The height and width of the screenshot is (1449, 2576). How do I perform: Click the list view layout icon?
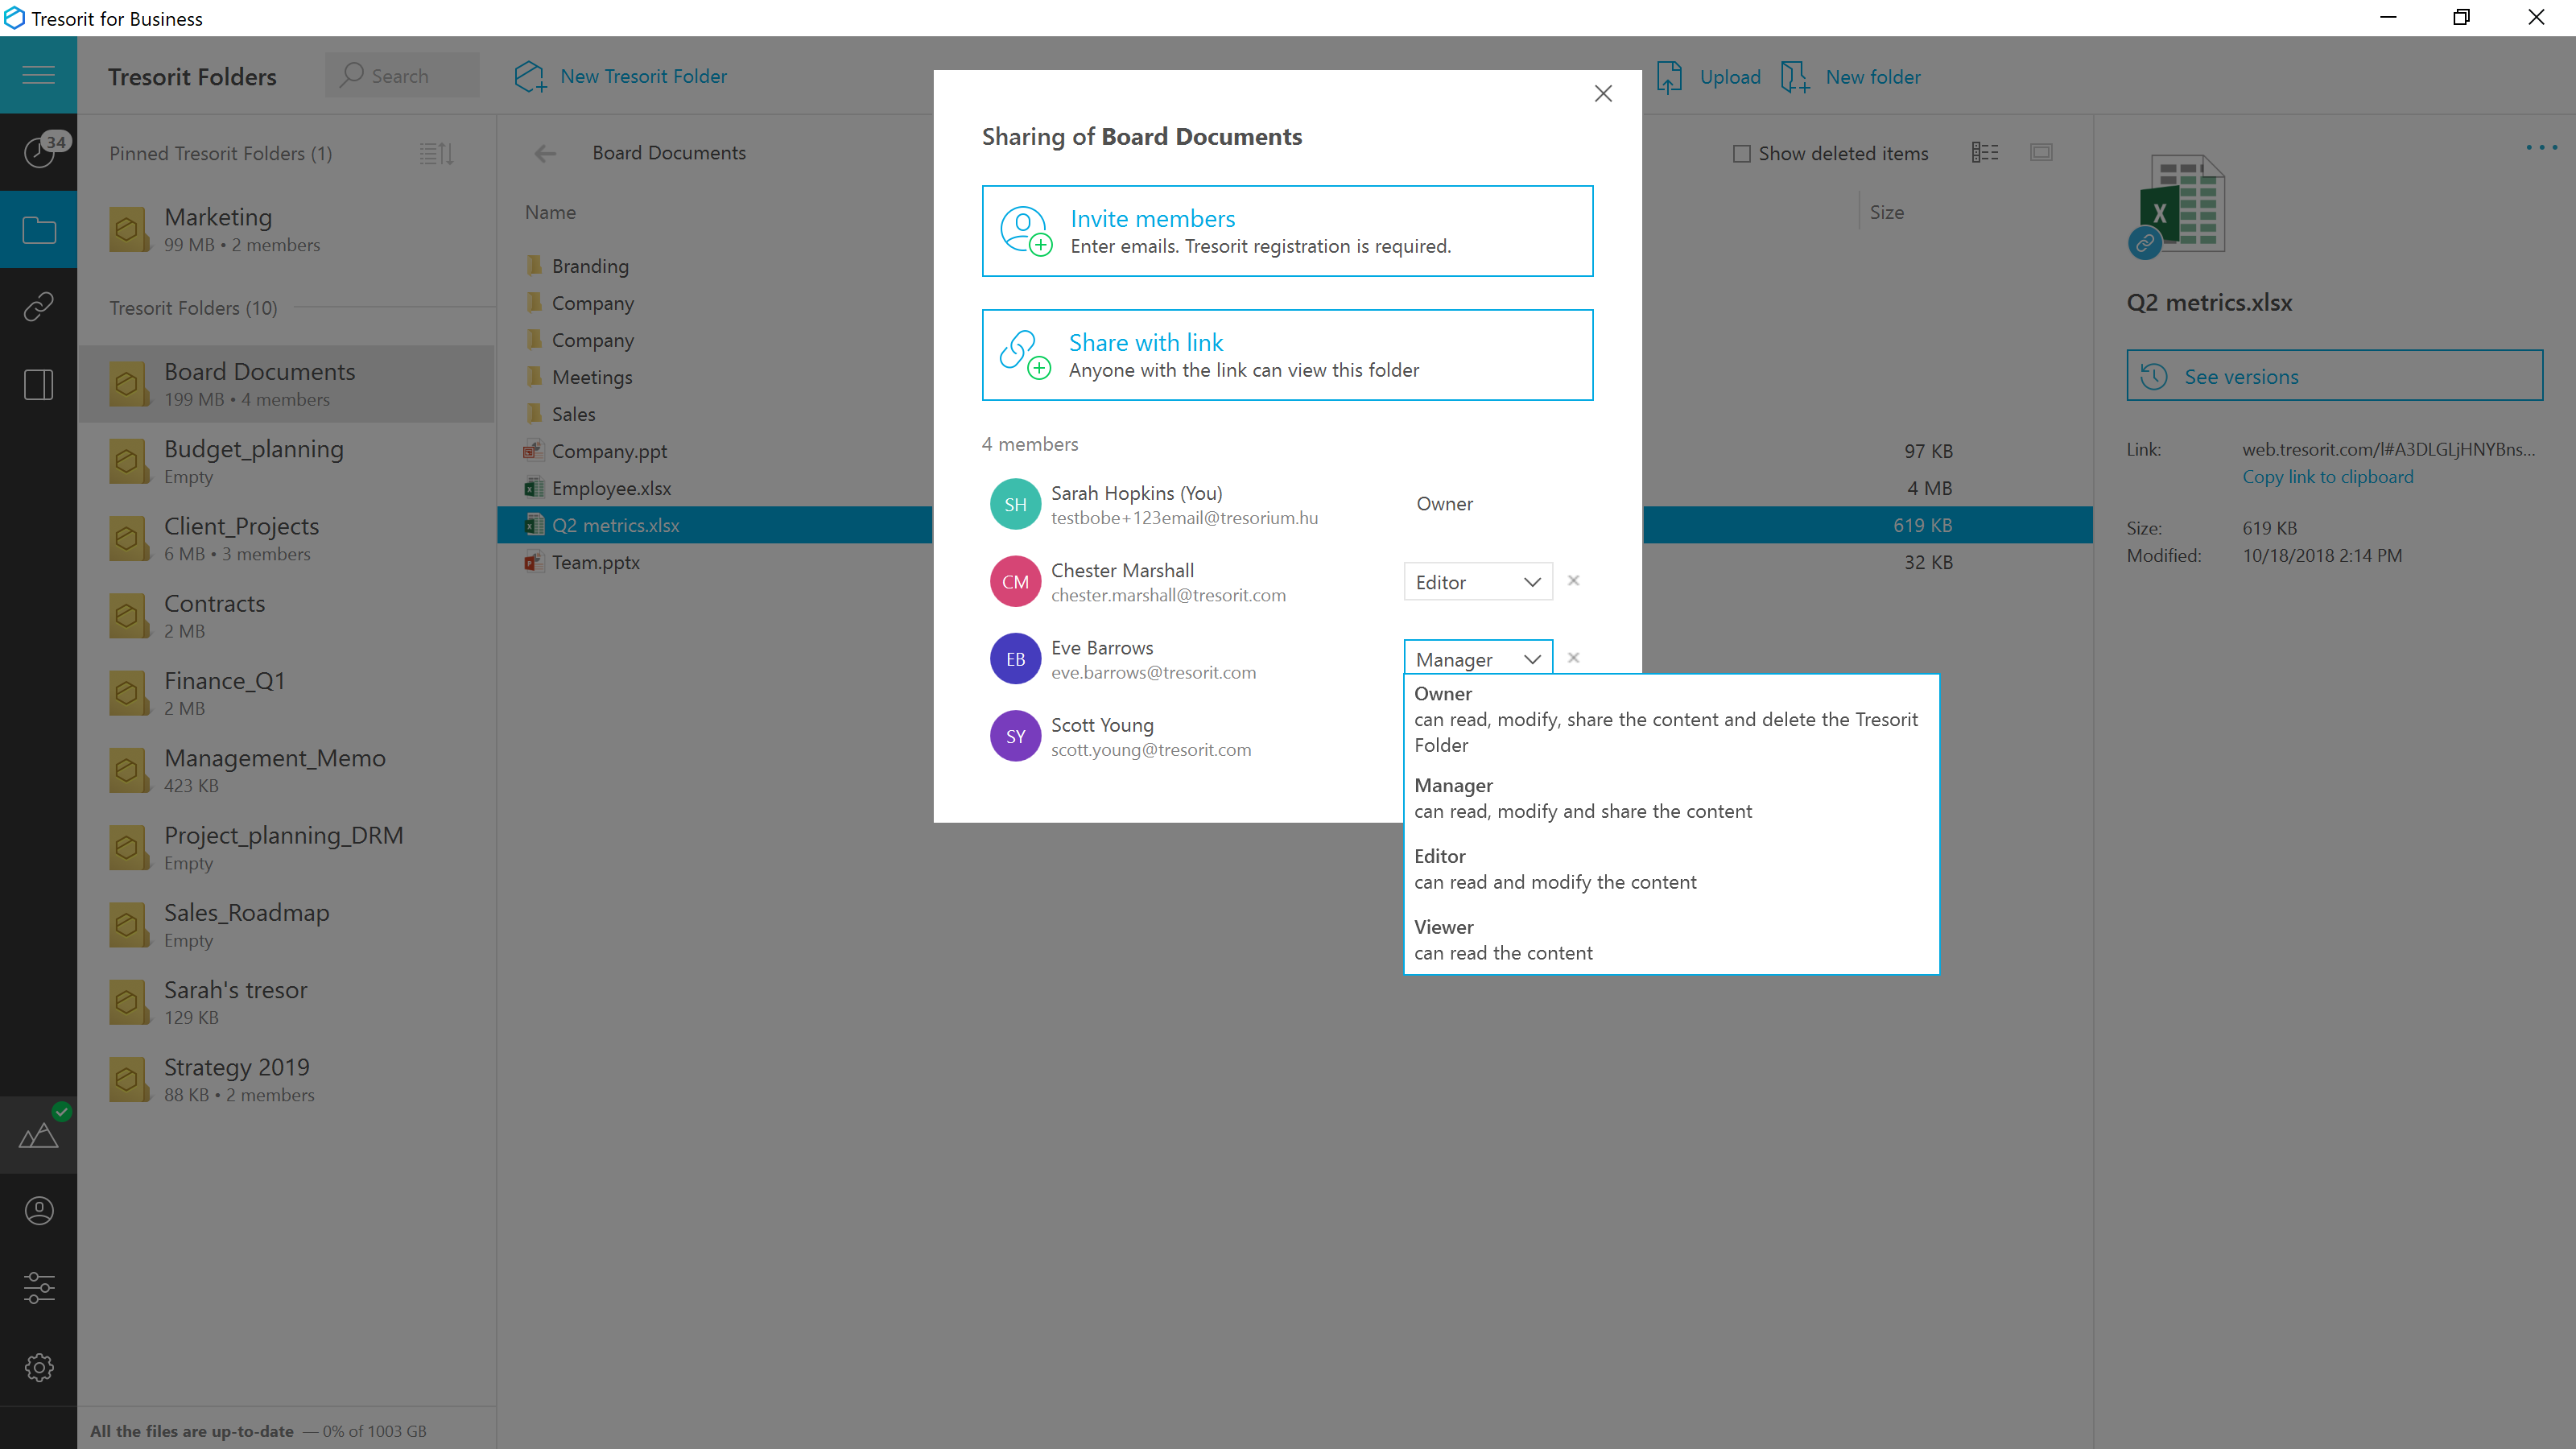point(1985,151)
